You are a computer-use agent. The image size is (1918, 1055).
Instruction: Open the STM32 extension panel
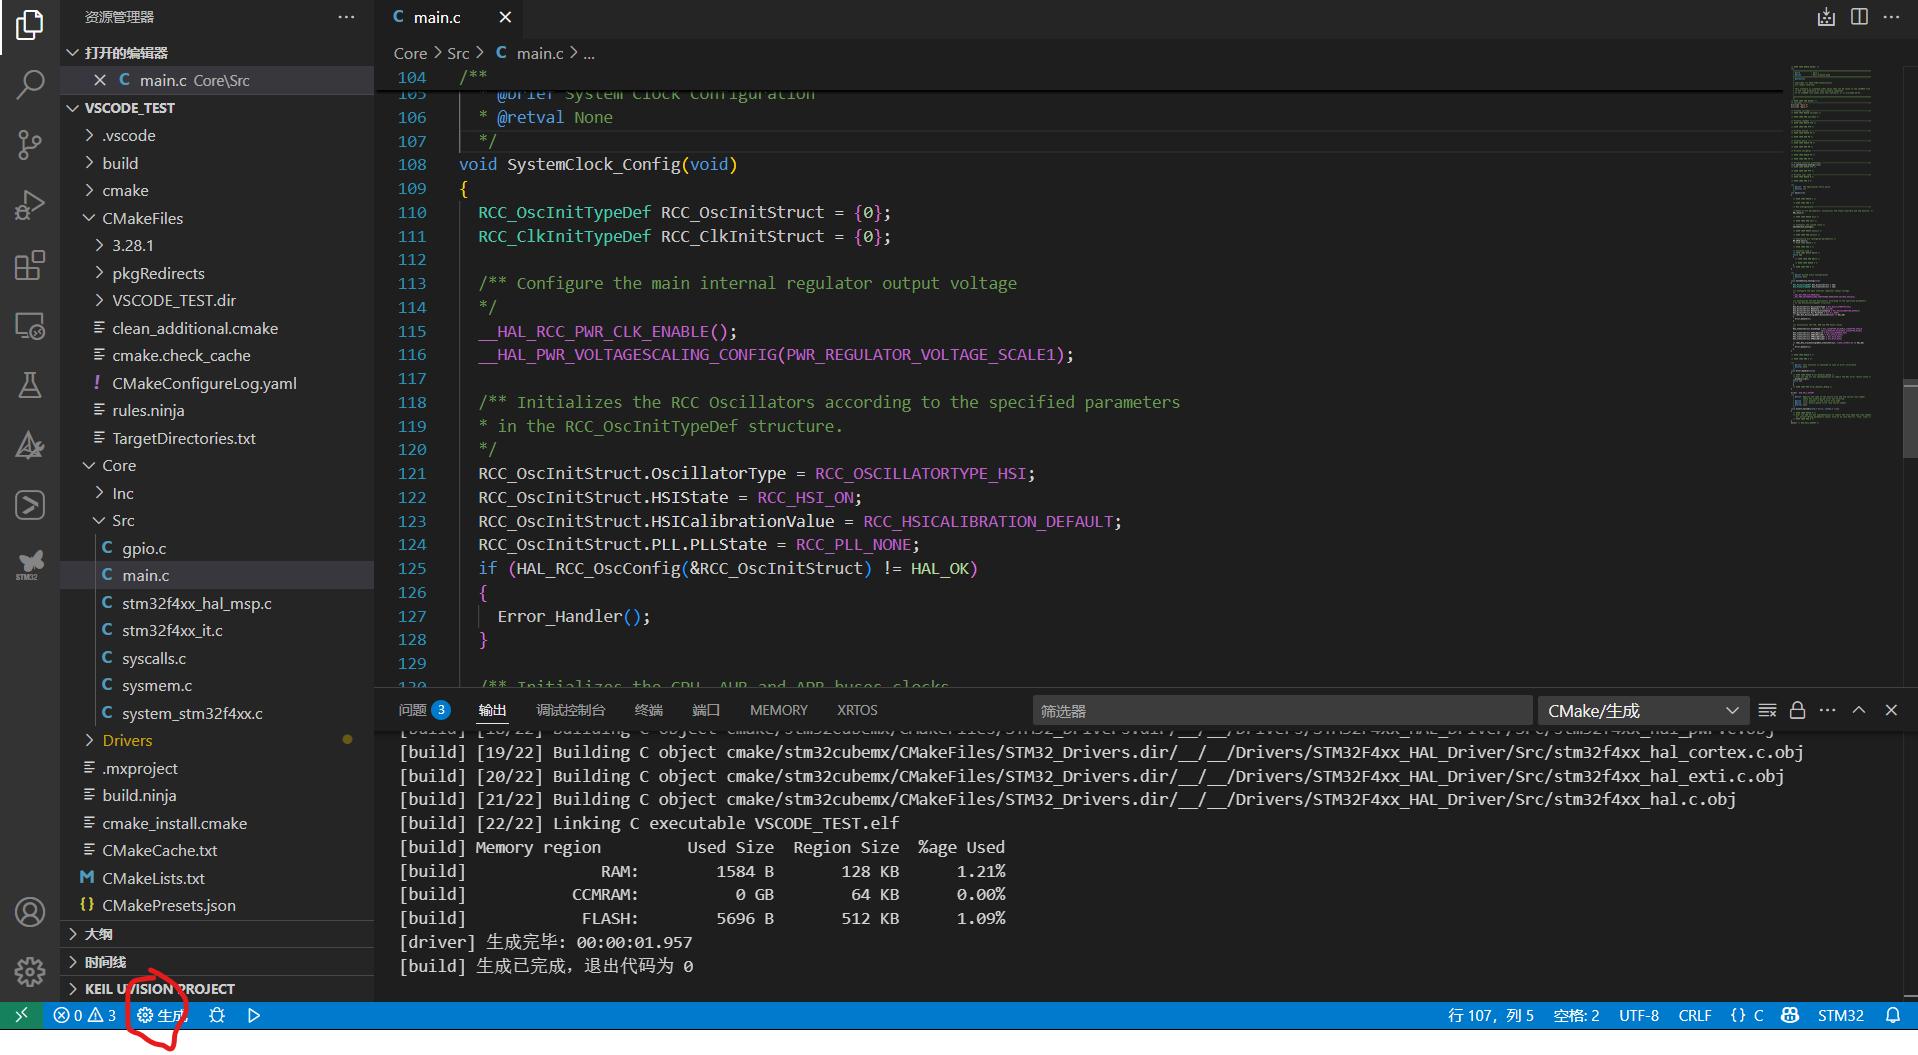[x=29, y=564]
